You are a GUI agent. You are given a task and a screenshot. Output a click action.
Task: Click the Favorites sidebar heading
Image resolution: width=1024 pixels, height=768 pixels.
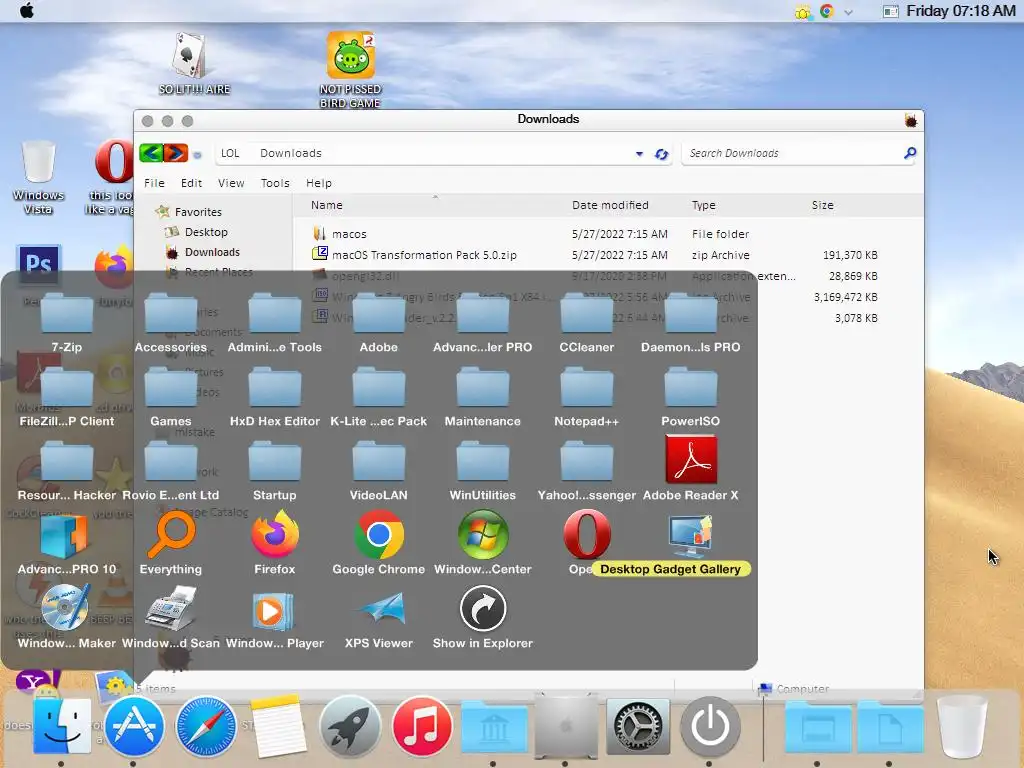198,212
